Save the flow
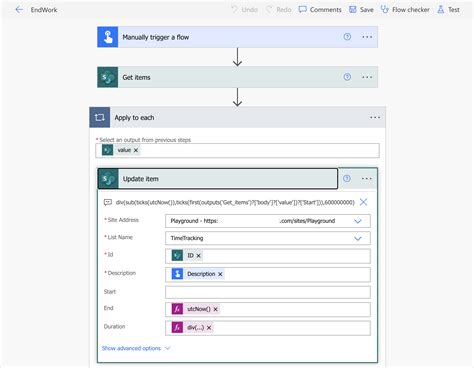This screenshot has height=368, width=474. point(361,10)
